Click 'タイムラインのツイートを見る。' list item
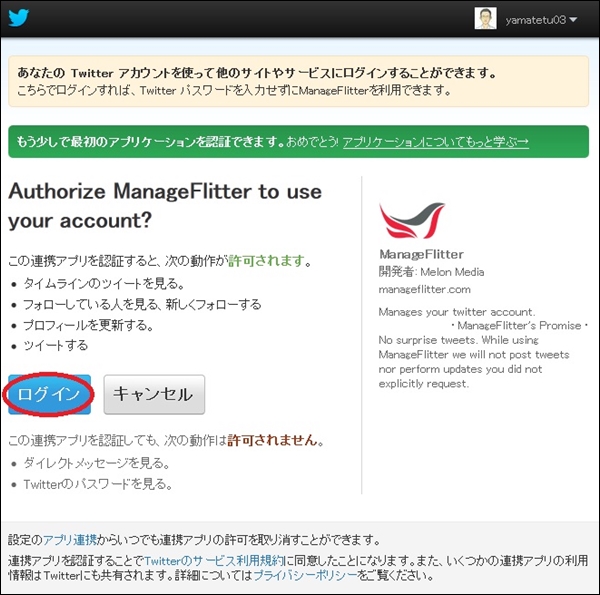The image size is (600, 595). click(x=104, y=284)
